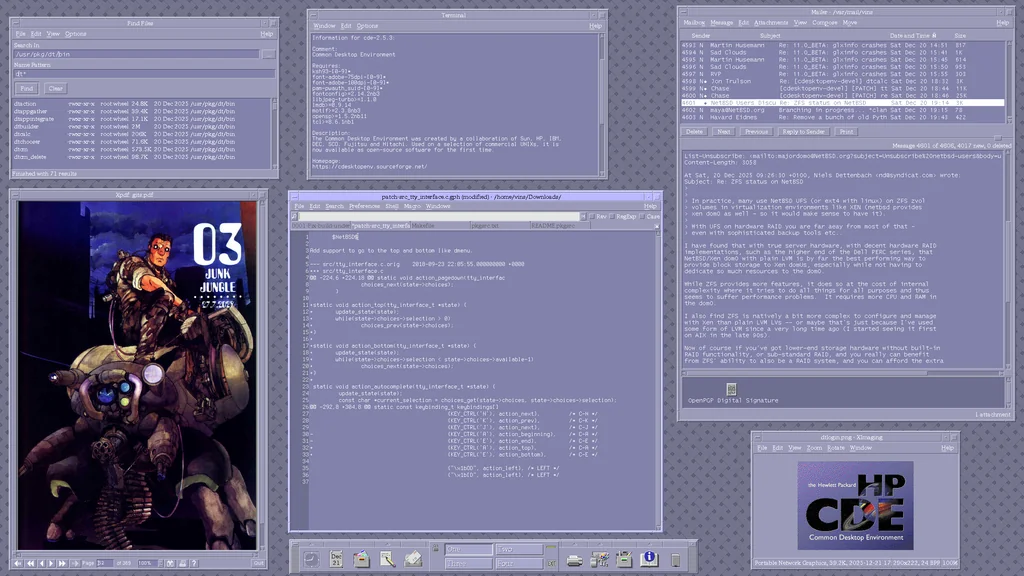Image resolution: width=1024 pixels, height=576 pixels.
Task: Switch to workspace Two
Action: coord(520,550)
